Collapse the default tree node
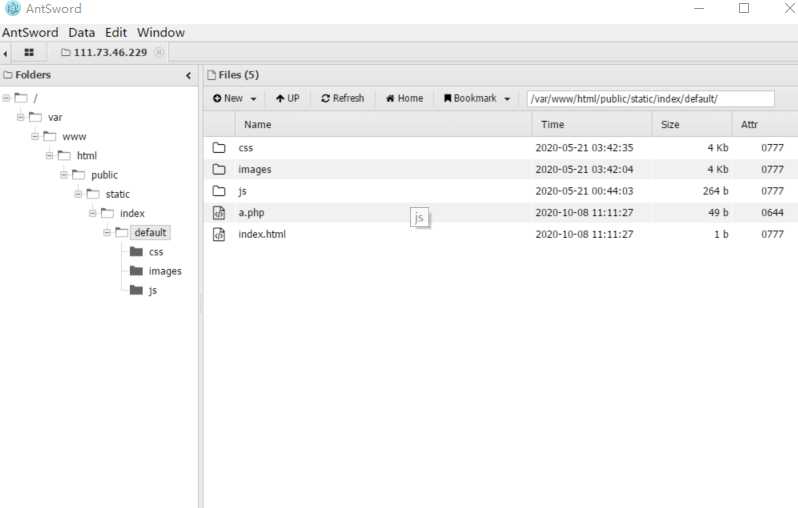 107,233
